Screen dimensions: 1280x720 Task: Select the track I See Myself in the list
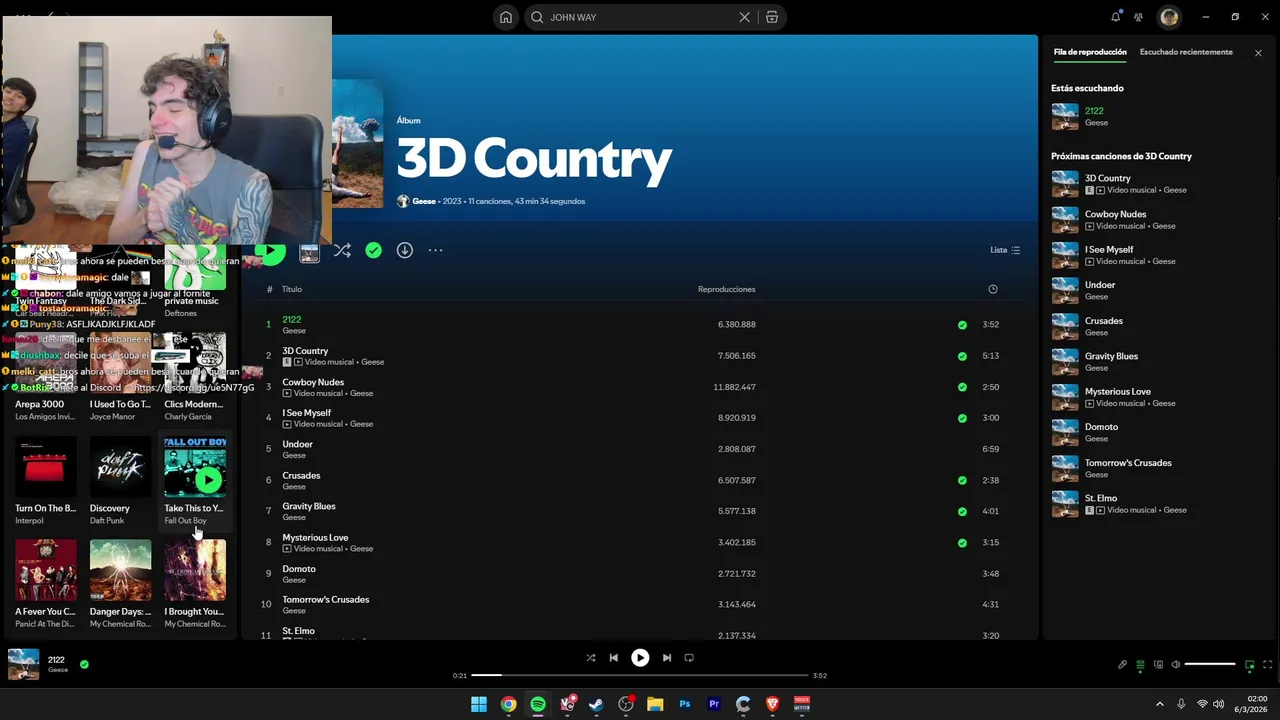pos(306,413)
